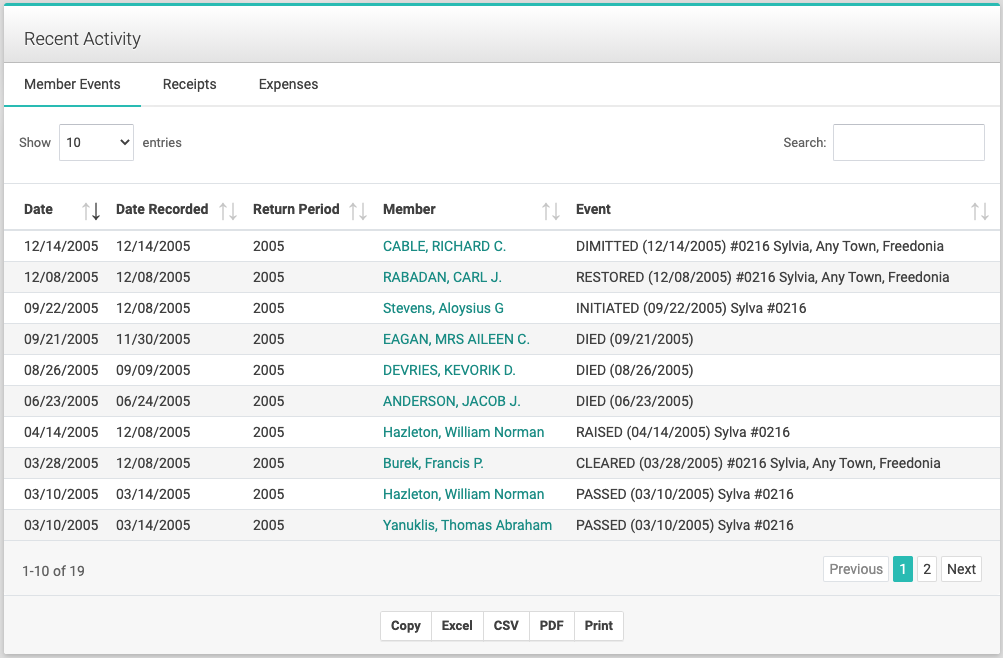Click the Date Recorded header label

[162, 210]
